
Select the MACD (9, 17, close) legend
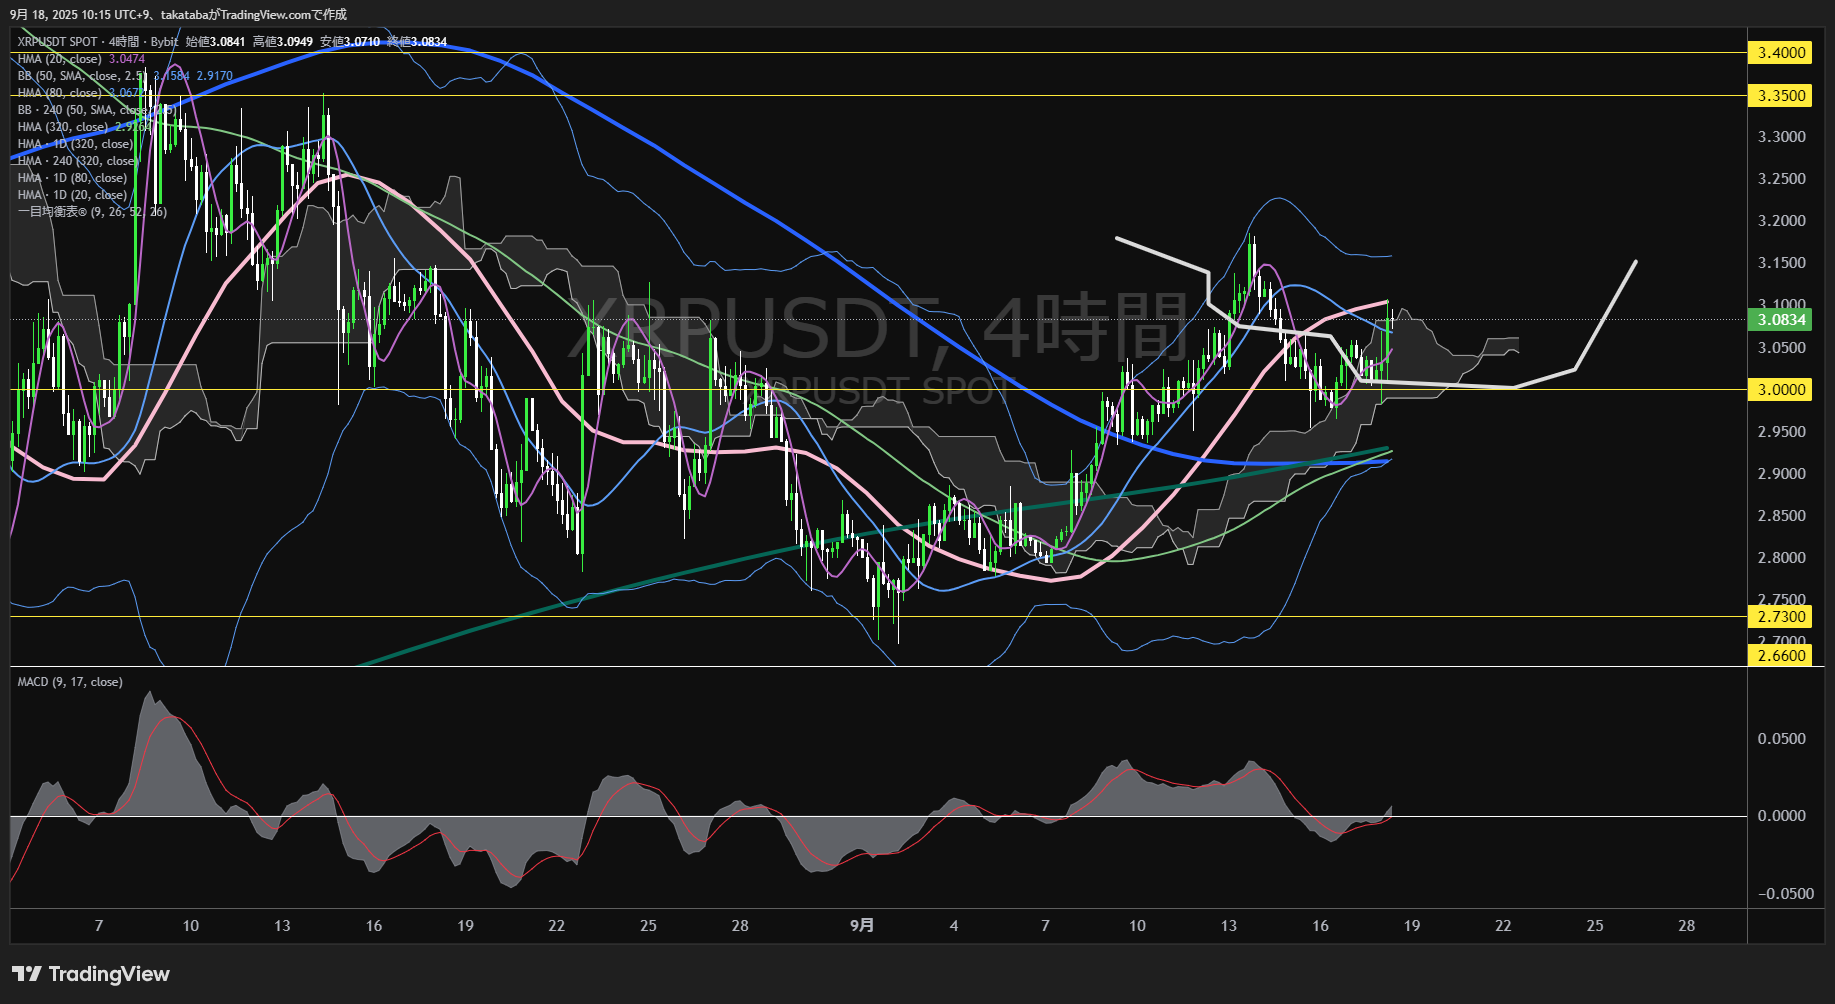pos(70,682)
